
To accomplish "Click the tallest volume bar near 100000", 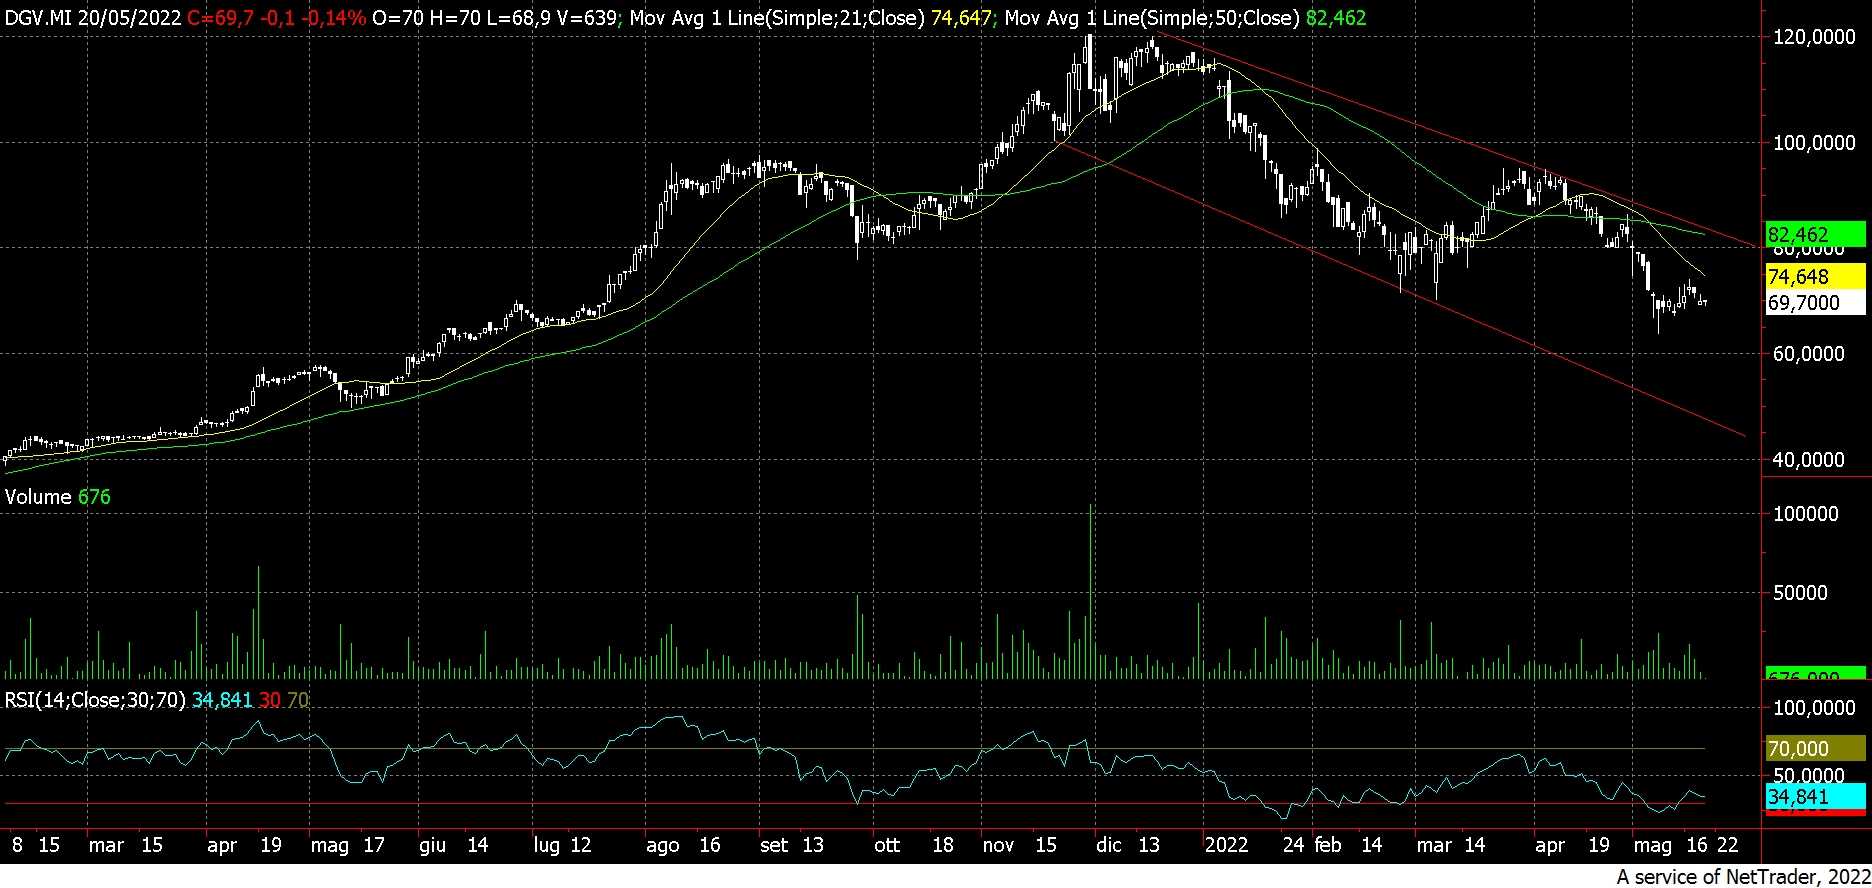I will click(1090, 592).
